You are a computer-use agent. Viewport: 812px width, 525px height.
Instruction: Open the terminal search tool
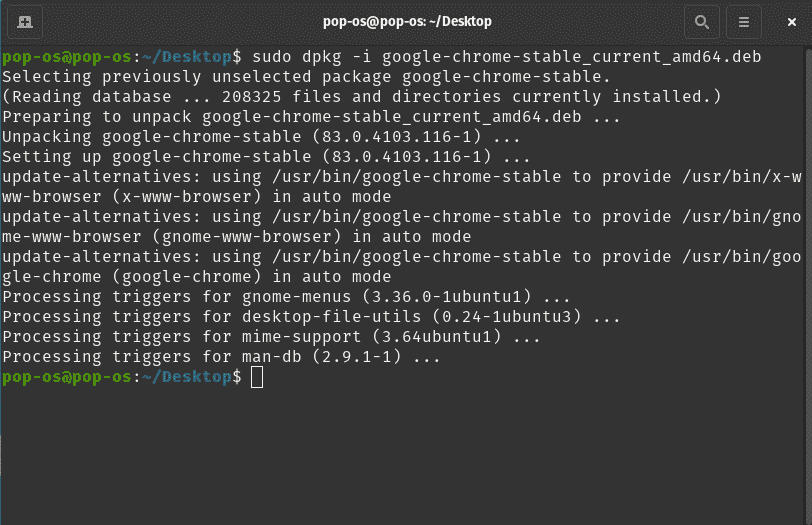[702, 22]
